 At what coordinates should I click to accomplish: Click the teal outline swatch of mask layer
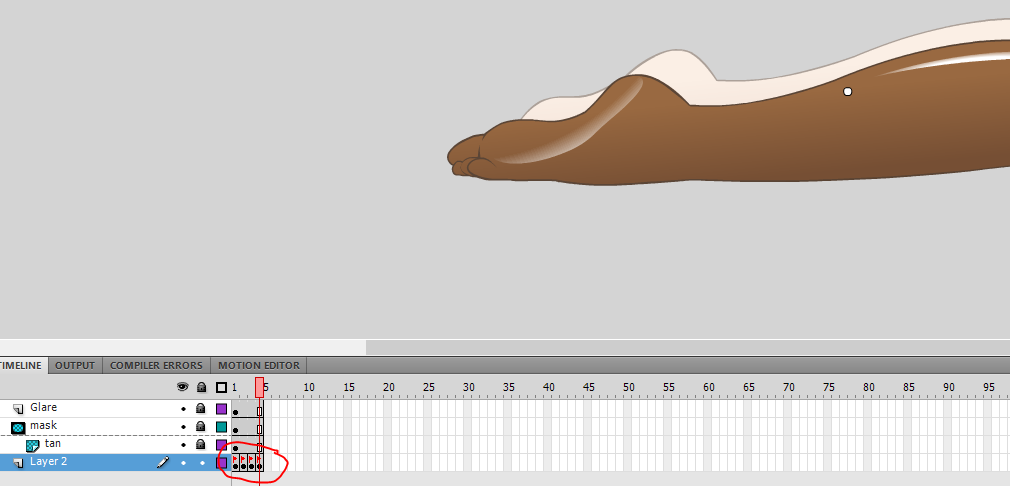[221, 427]
